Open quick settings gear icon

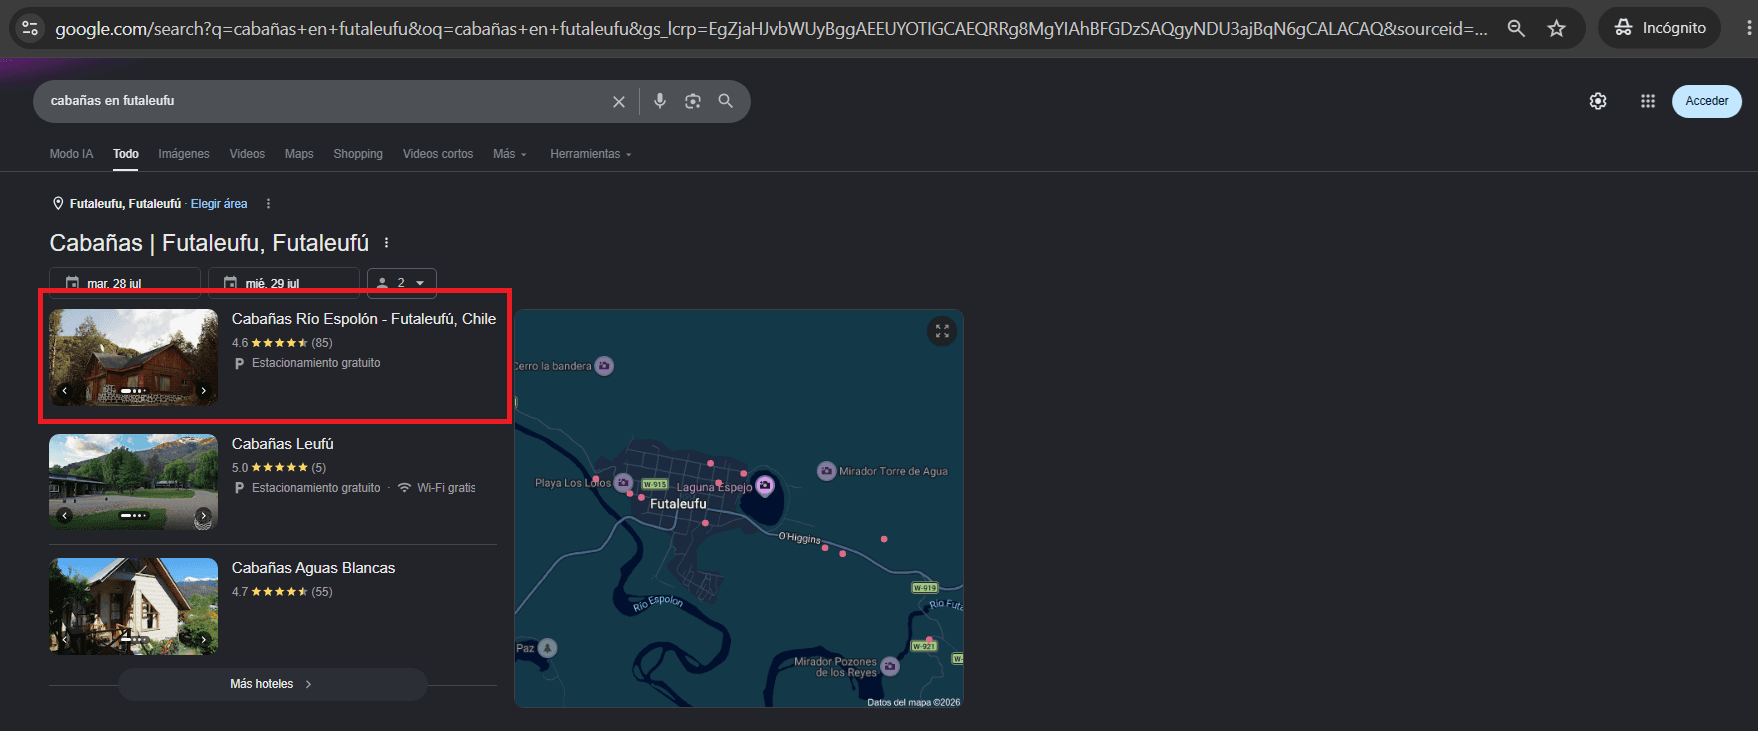coord(1598,101)
